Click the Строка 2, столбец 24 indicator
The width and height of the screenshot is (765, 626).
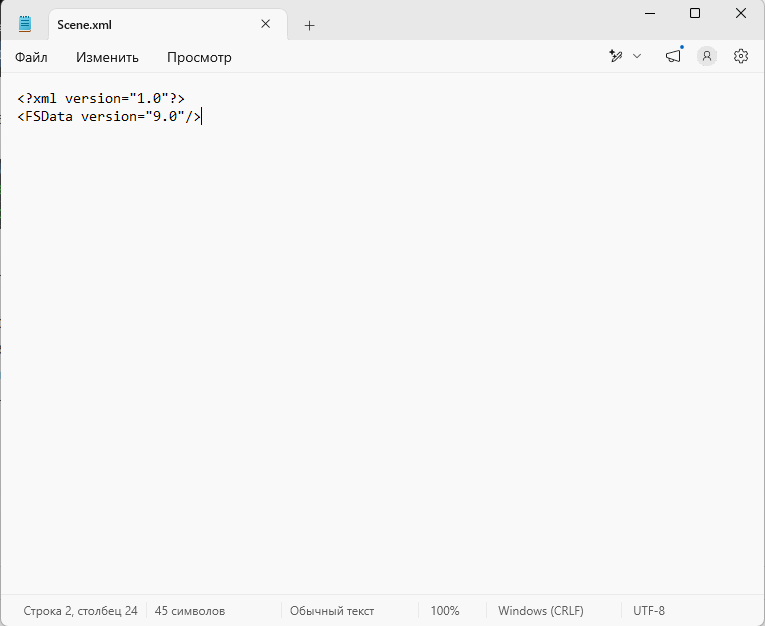click(81, 610)
